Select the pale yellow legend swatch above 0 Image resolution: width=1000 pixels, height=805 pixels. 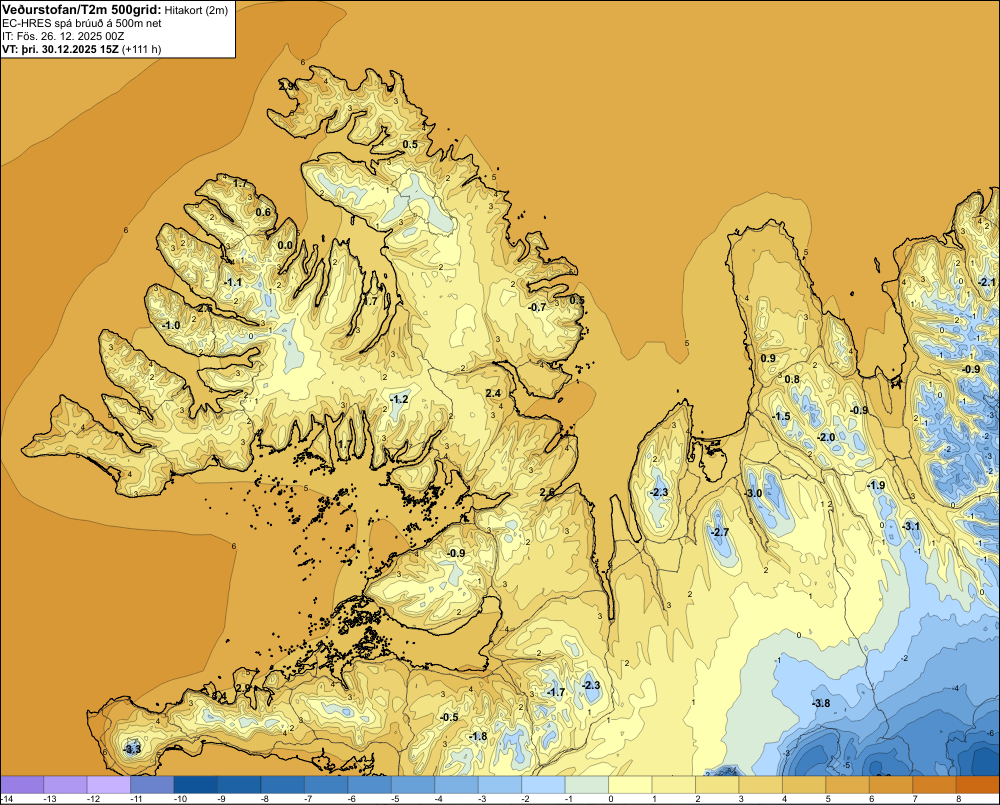[630, 785]
